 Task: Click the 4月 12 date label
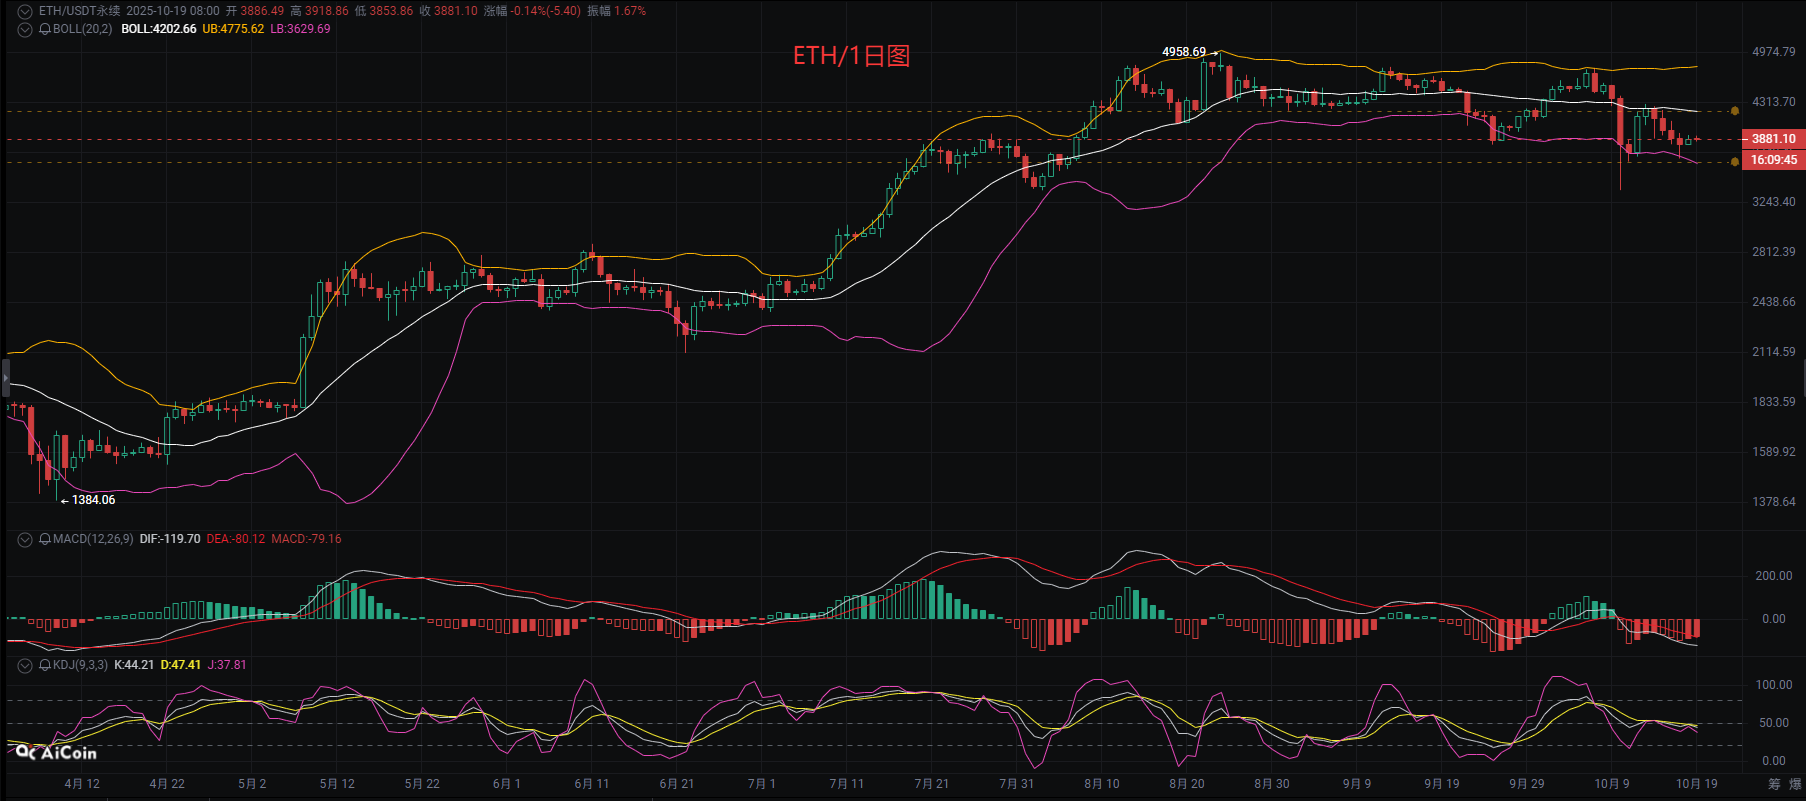click(x=82, y=784)
